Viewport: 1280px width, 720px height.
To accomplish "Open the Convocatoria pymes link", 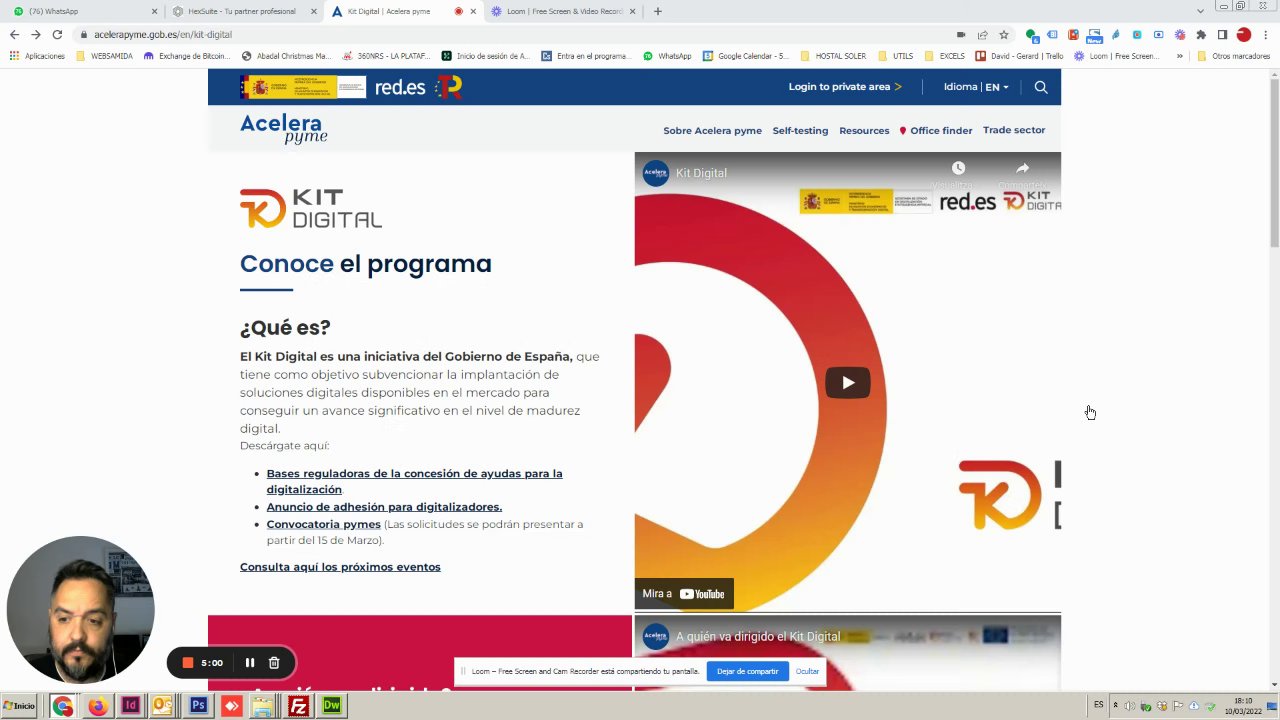I will point(323,524).
